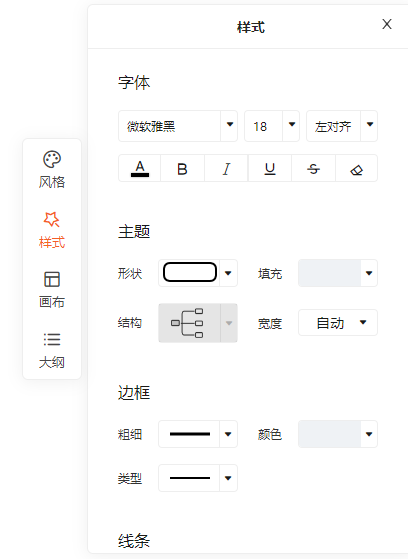This screenshot has height=559, width=408.
Task: Clear formatting with the eraser icon
Action: [x=356, y=168]
